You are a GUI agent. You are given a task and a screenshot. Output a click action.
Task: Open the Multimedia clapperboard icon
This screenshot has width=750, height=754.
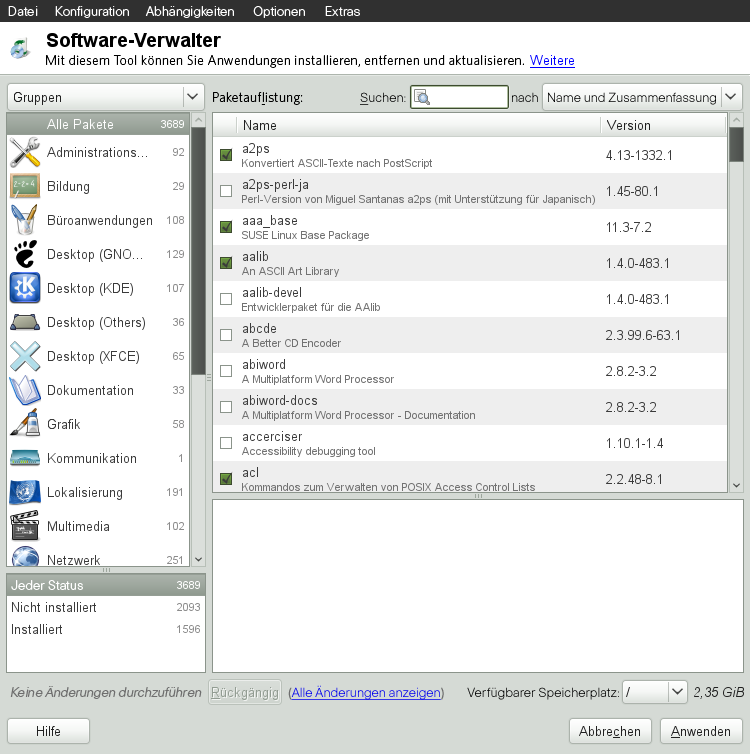[x=24, y=526]
